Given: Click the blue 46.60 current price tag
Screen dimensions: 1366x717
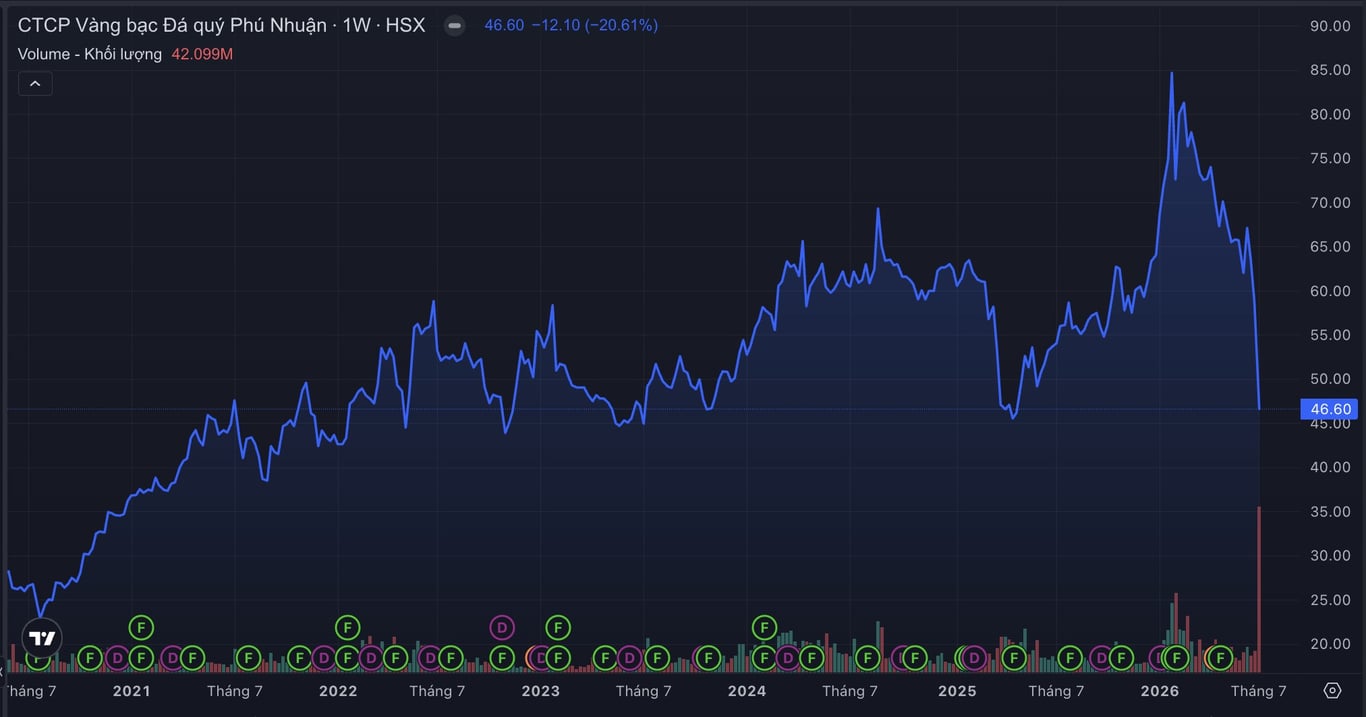Looking at the screenshot, I should [x=1328, y=409].
